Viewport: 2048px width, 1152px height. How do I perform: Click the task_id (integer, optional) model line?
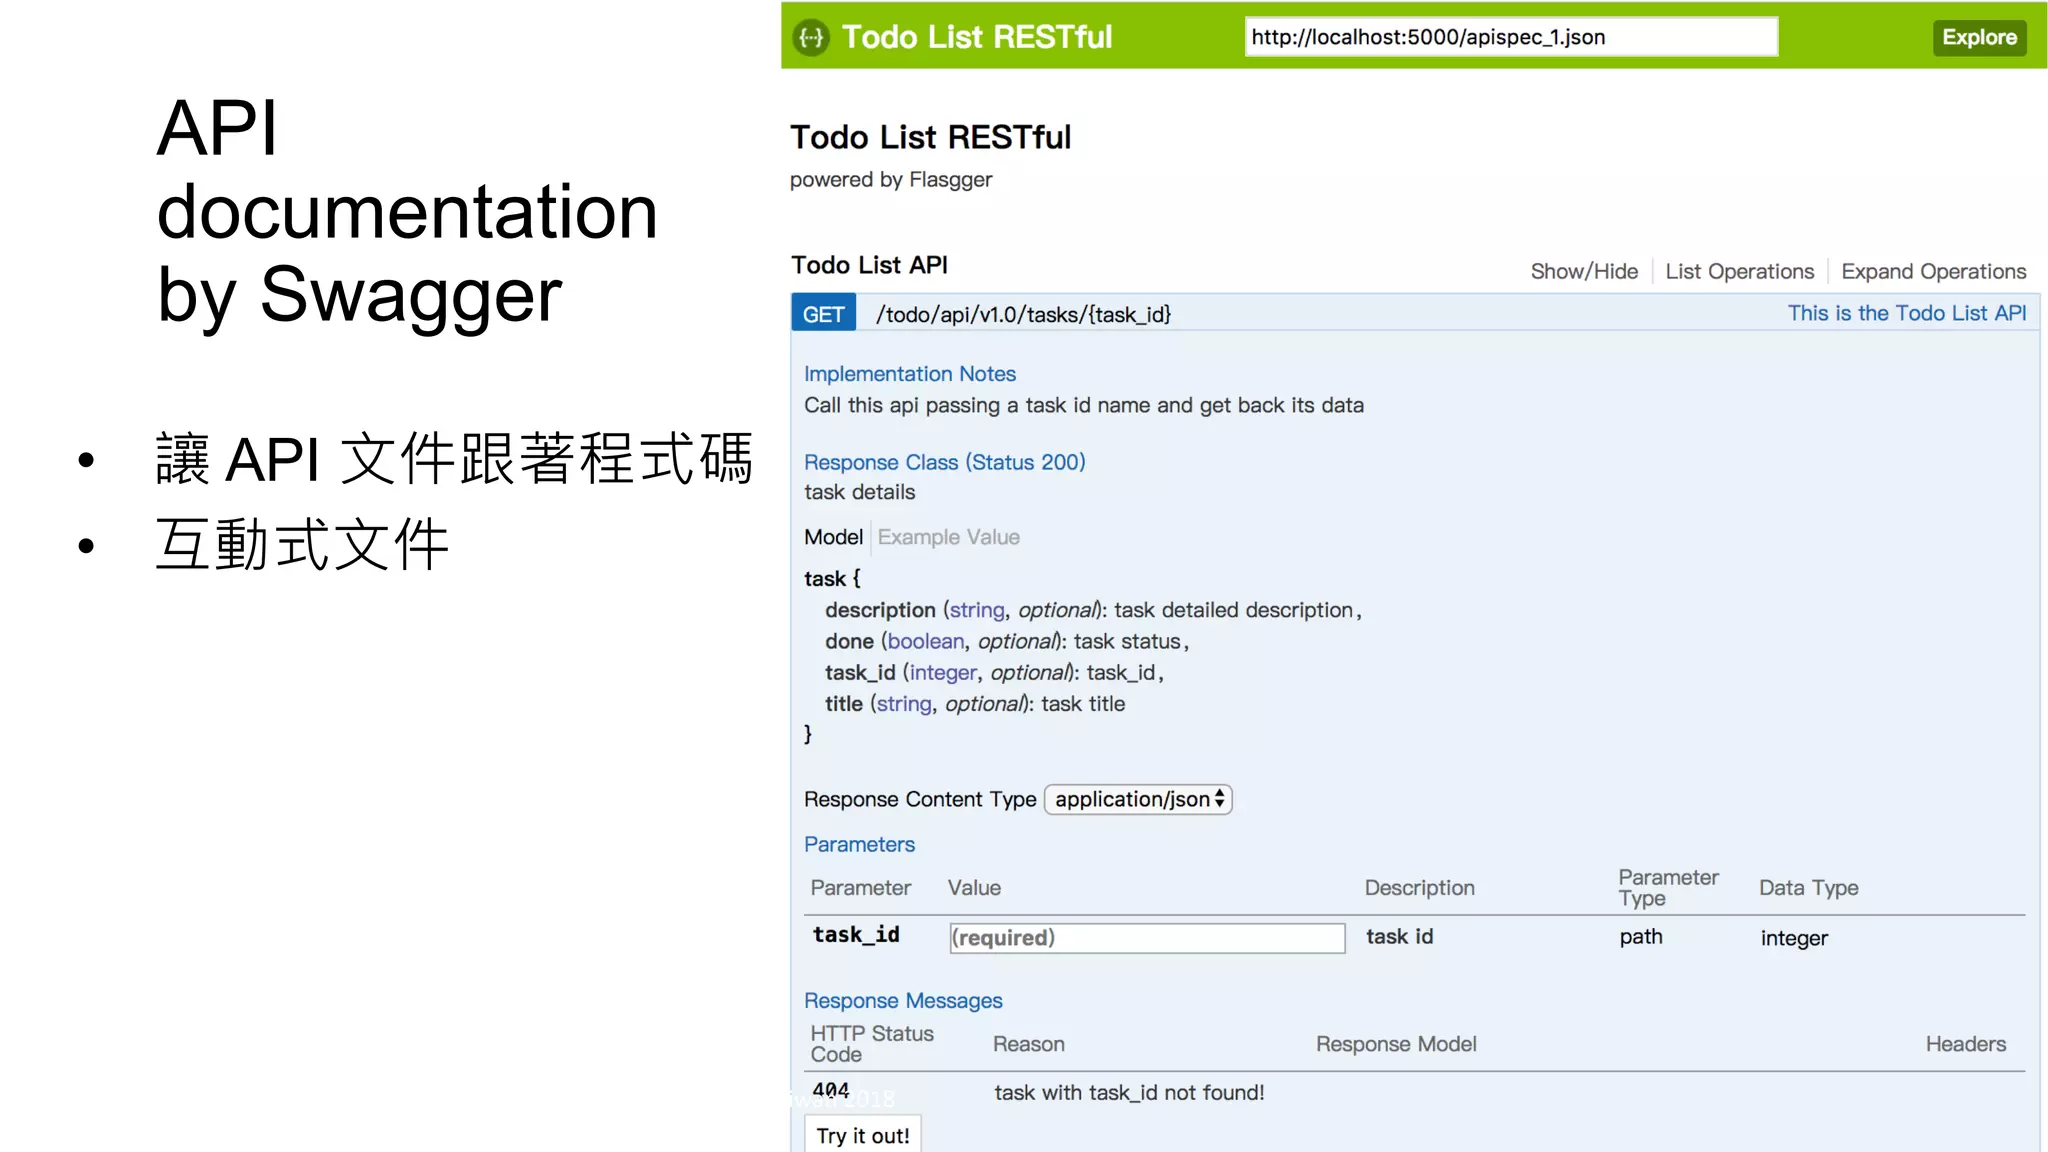994,673
